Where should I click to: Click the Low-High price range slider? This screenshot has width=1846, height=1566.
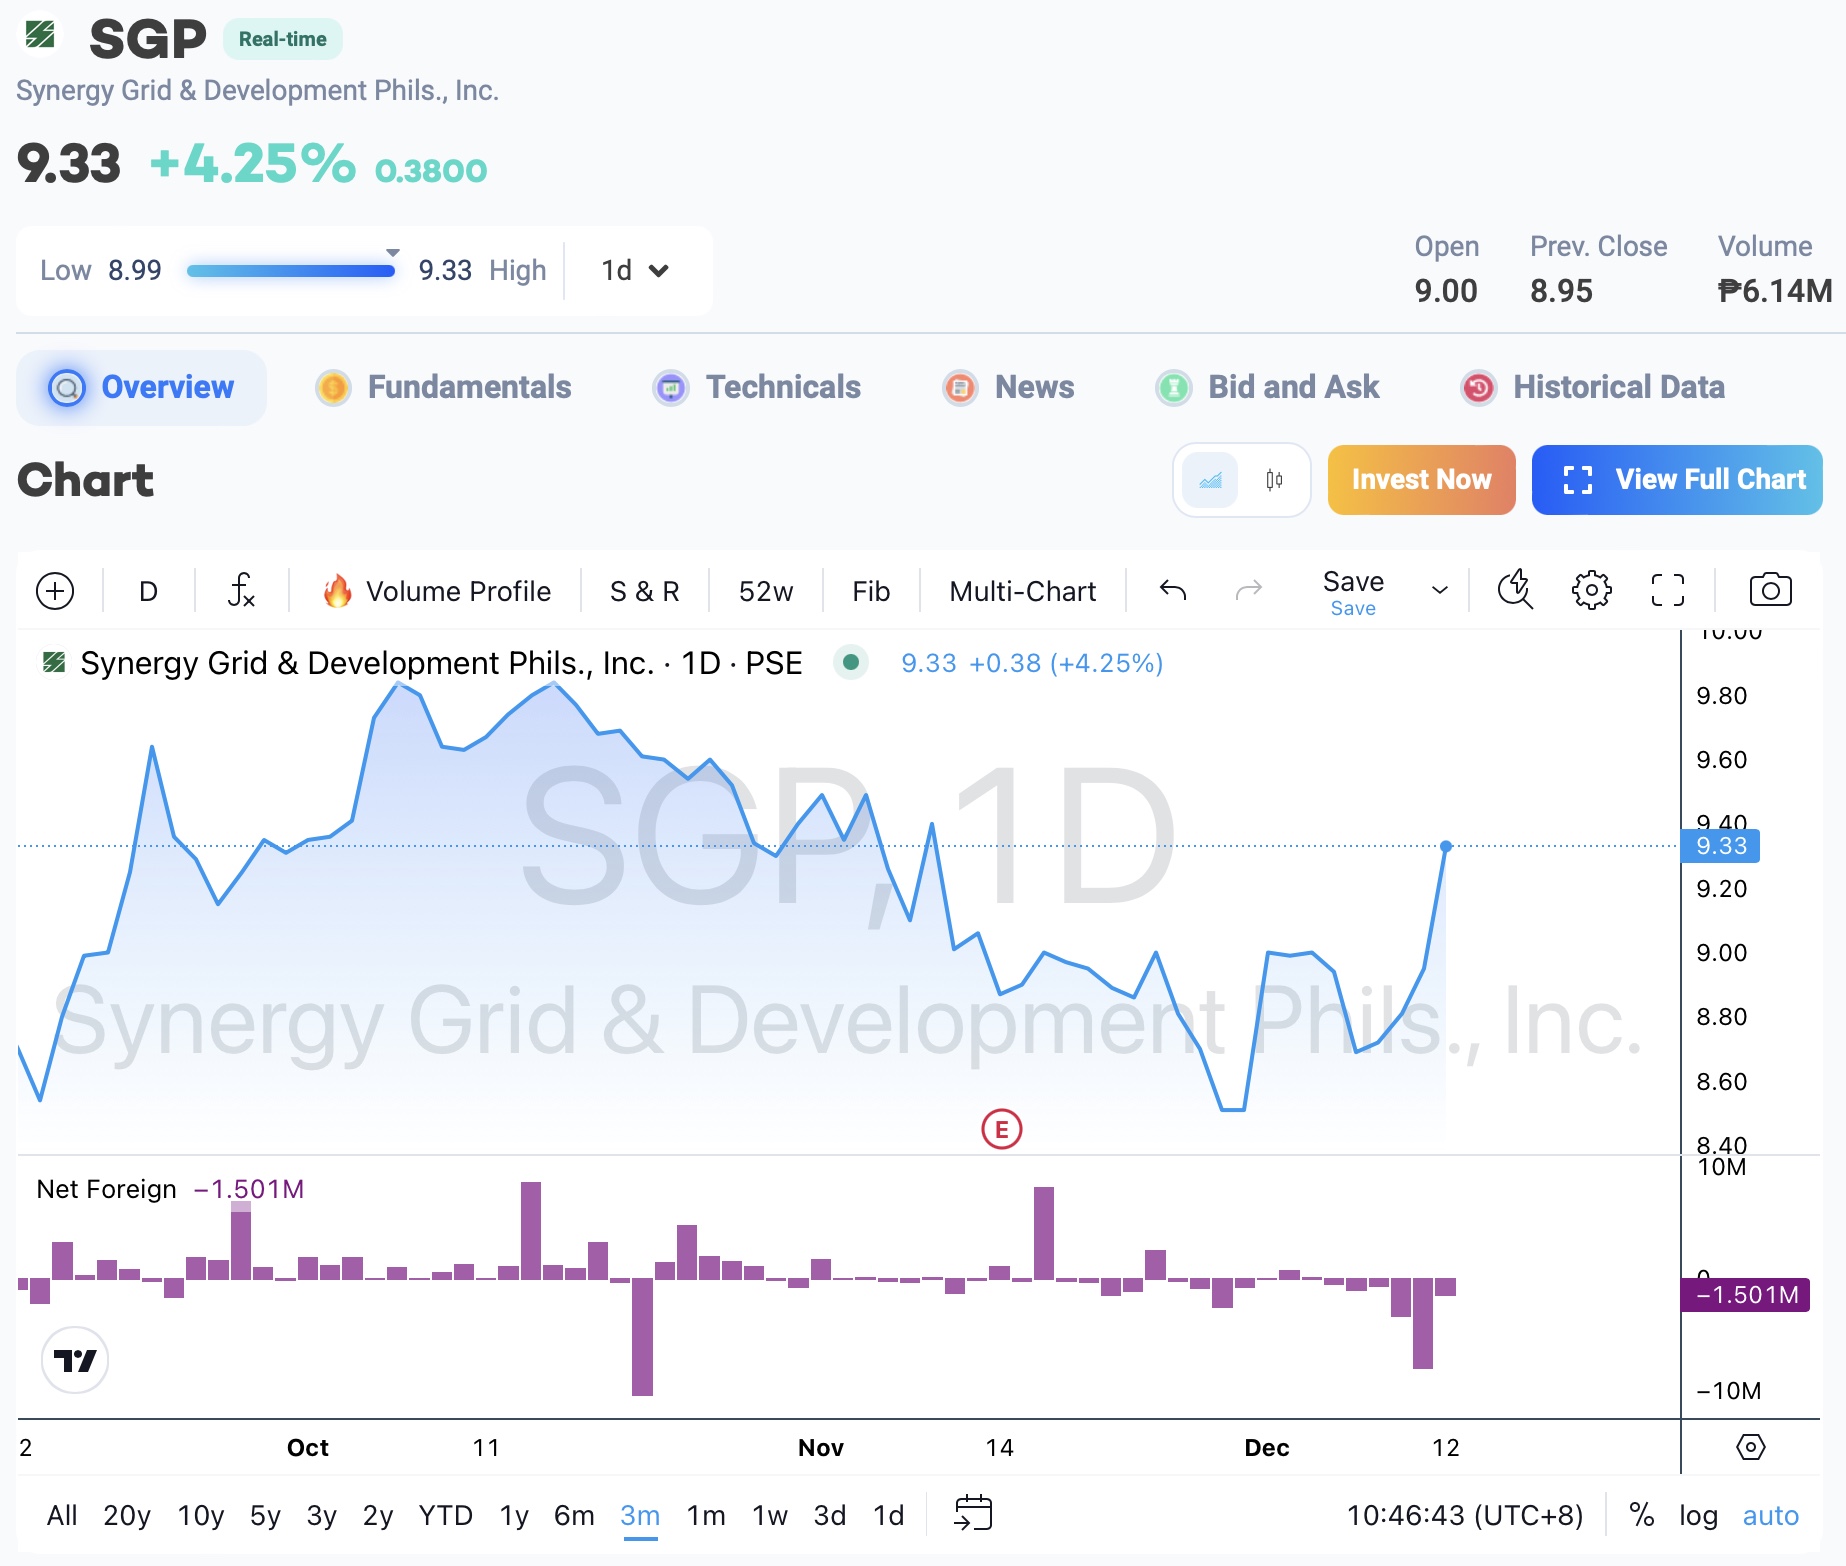tap(291, 270)
